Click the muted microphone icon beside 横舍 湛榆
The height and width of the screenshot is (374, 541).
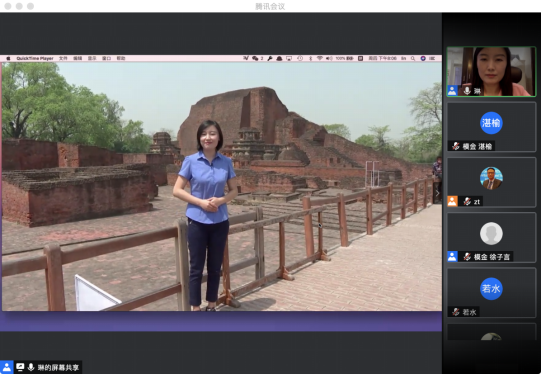pos(456,146)
